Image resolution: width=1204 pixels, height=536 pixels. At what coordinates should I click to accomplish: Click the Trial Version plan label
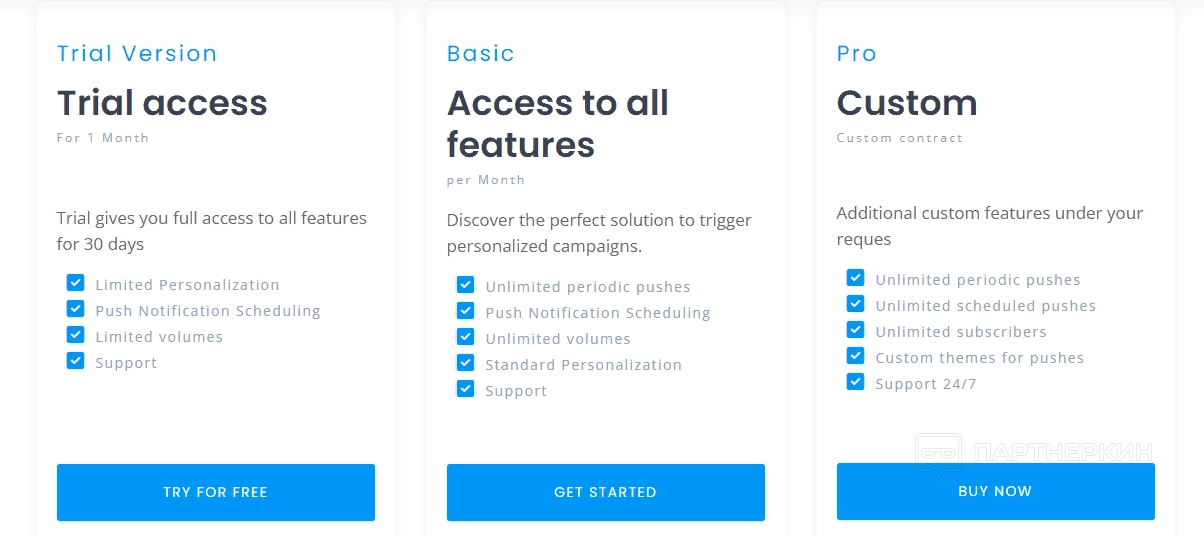[x=137, y=54]
